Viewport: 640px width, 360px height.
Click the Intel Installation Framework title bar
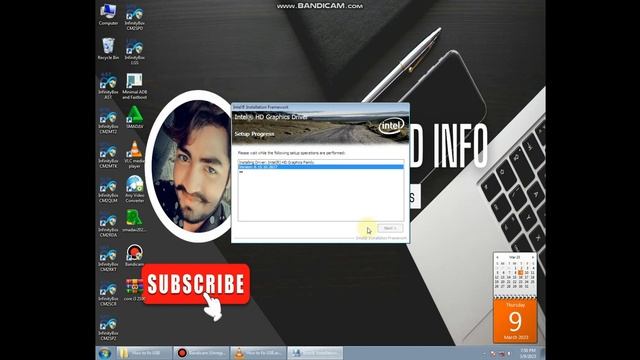[x=320, y=107]
